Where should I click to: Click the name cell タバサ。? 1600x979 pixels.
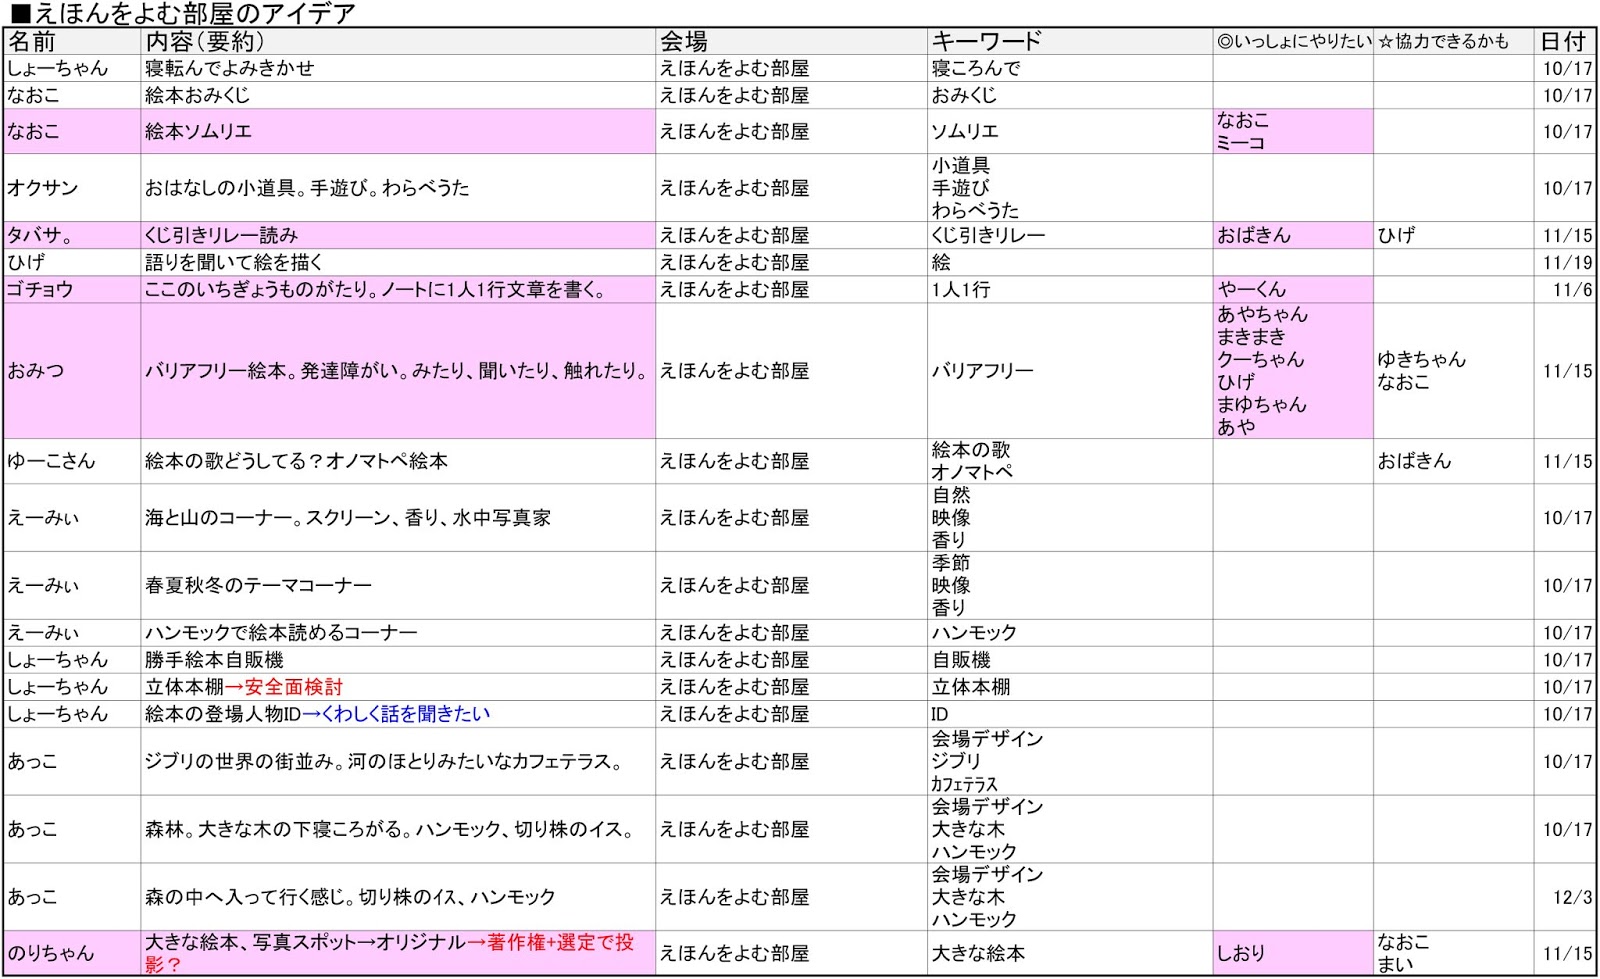(72, 235)
